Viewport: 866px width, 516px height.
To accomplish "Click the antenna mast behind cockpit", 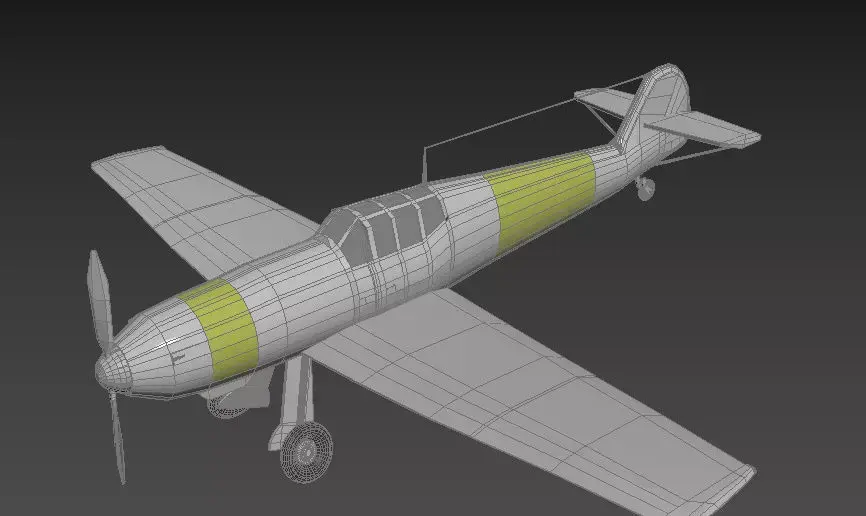I will point(424,165).
